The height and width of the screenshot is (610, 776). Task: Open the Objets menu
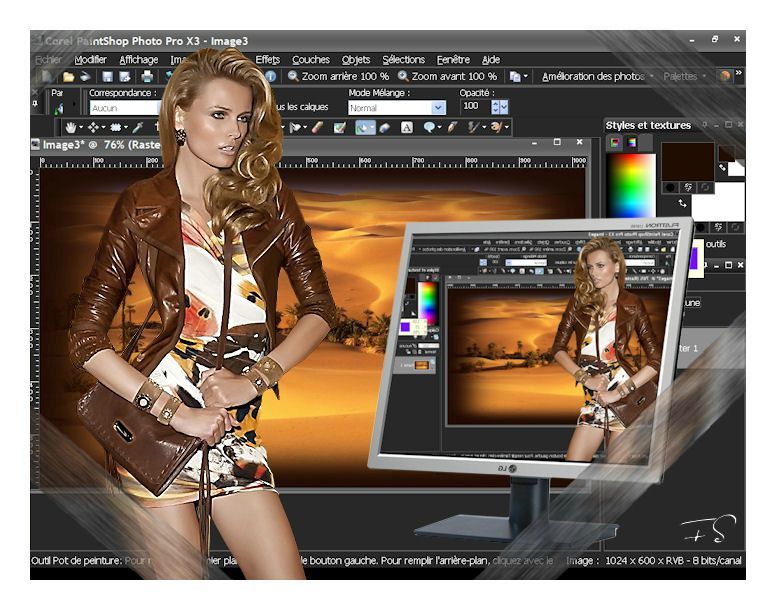356,60
